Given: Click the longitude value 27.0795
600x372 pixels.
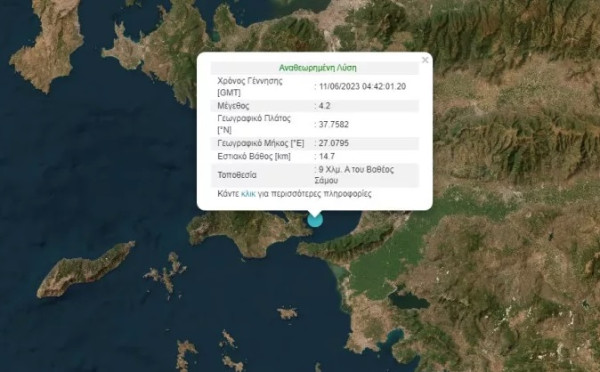Looking at the screenshot, I should [334, 143].
